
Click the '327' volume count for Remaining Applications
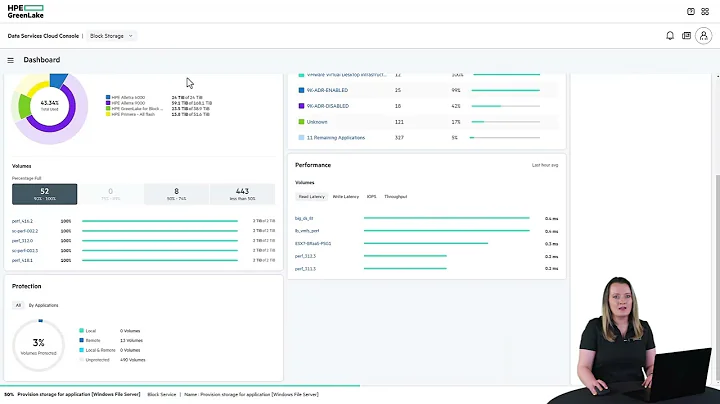399,138
